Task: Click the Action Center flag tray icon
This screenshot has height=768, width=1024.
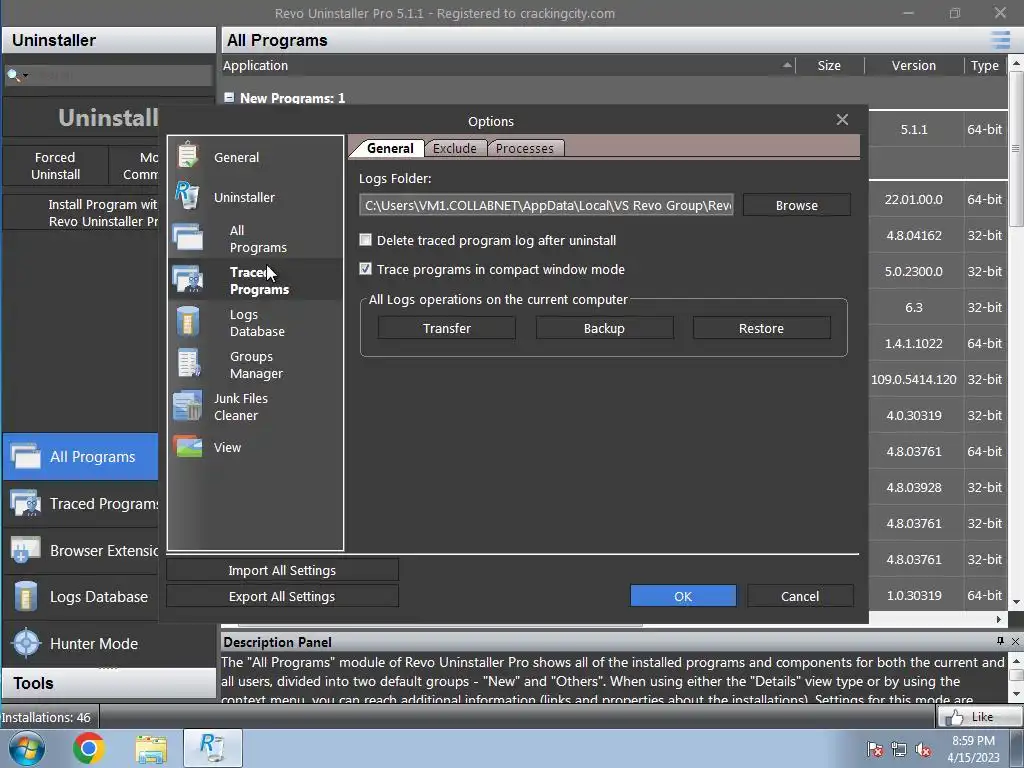Action: (875, 750)
